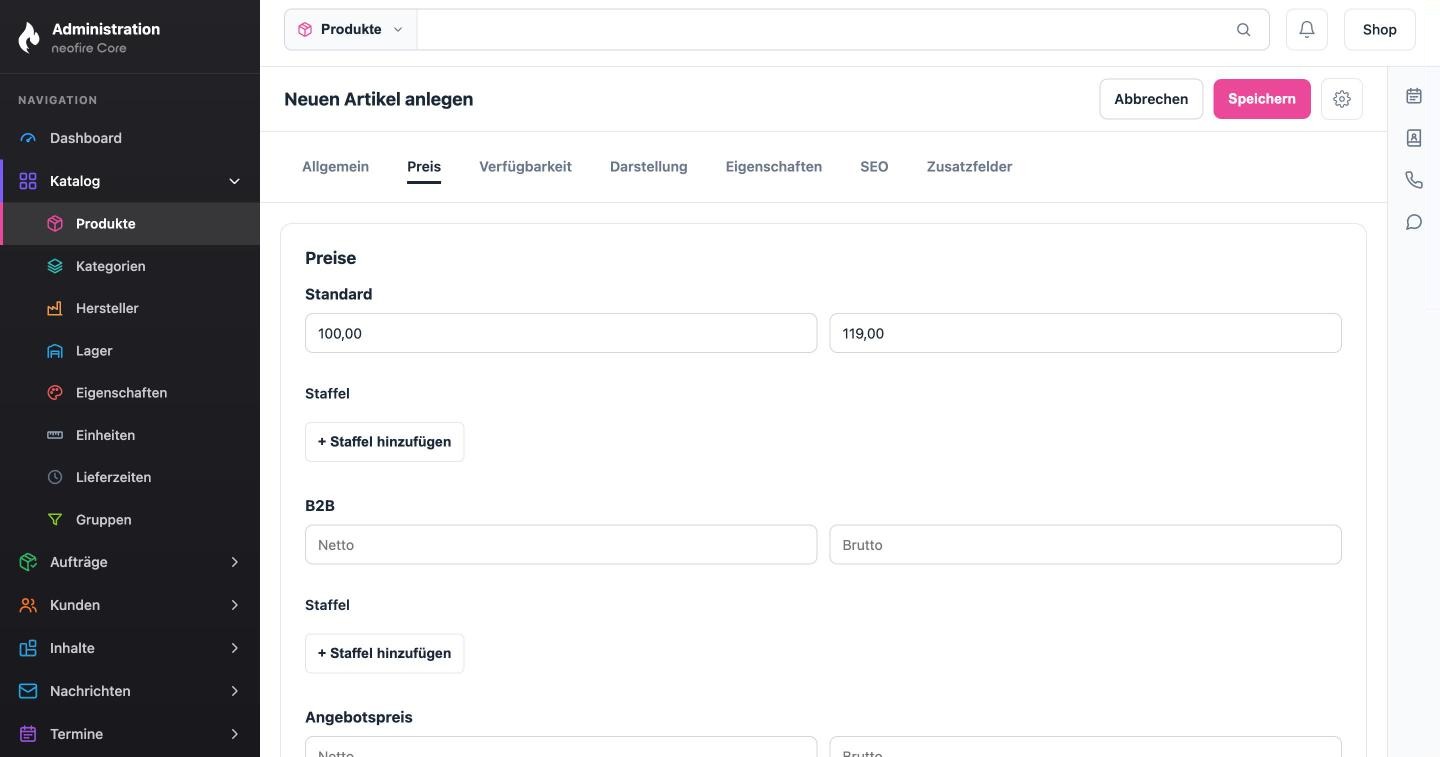Image resolution: width=1440 pixels, height=757 pixels.
Task: Click the B2B Netto input field
Action: point(561,545)
